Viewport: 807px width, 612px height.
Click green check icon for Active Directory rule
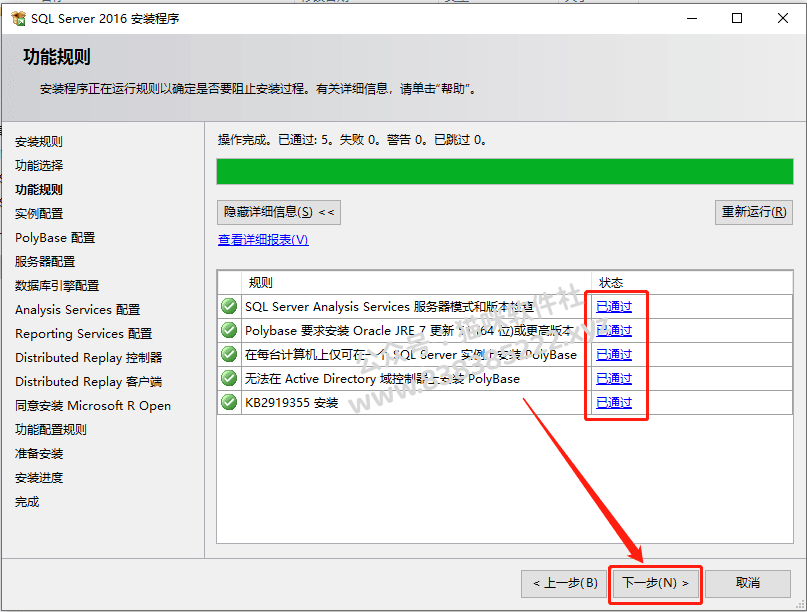[229, 378]
